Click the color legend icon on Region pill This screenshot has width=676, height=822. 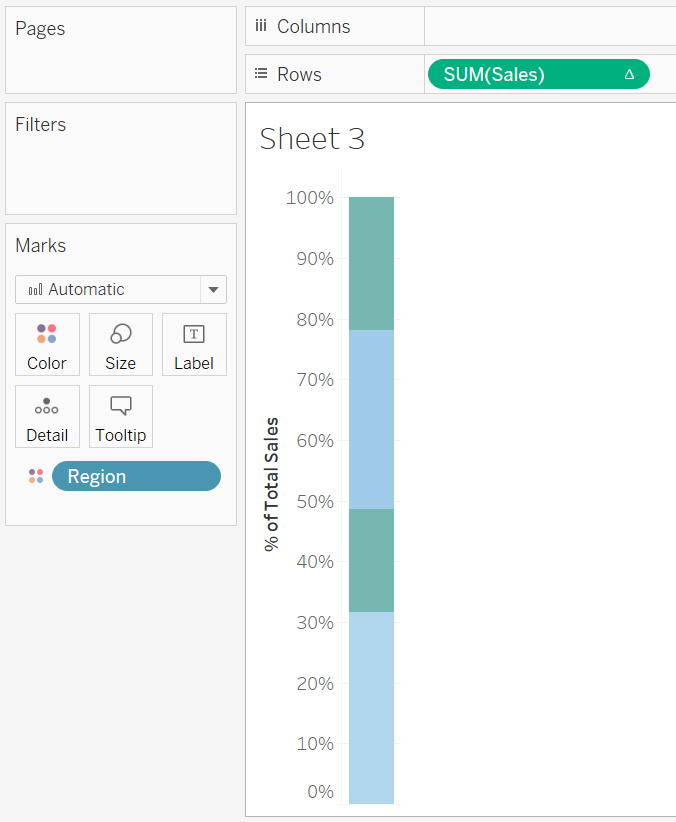36,476
